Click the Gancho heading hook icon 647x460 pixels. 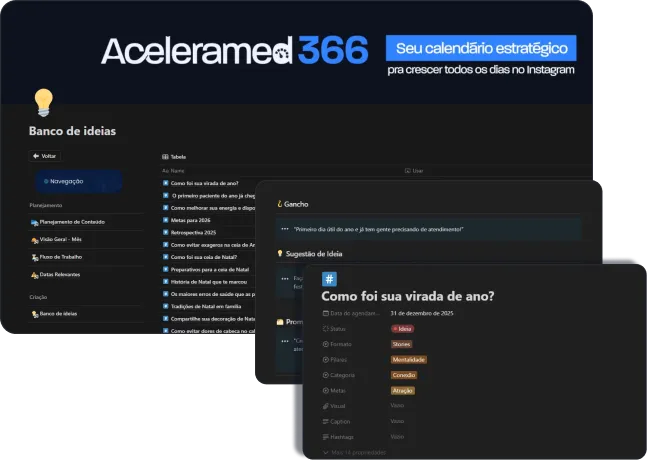pyautogui.click(x=280, y=204)
